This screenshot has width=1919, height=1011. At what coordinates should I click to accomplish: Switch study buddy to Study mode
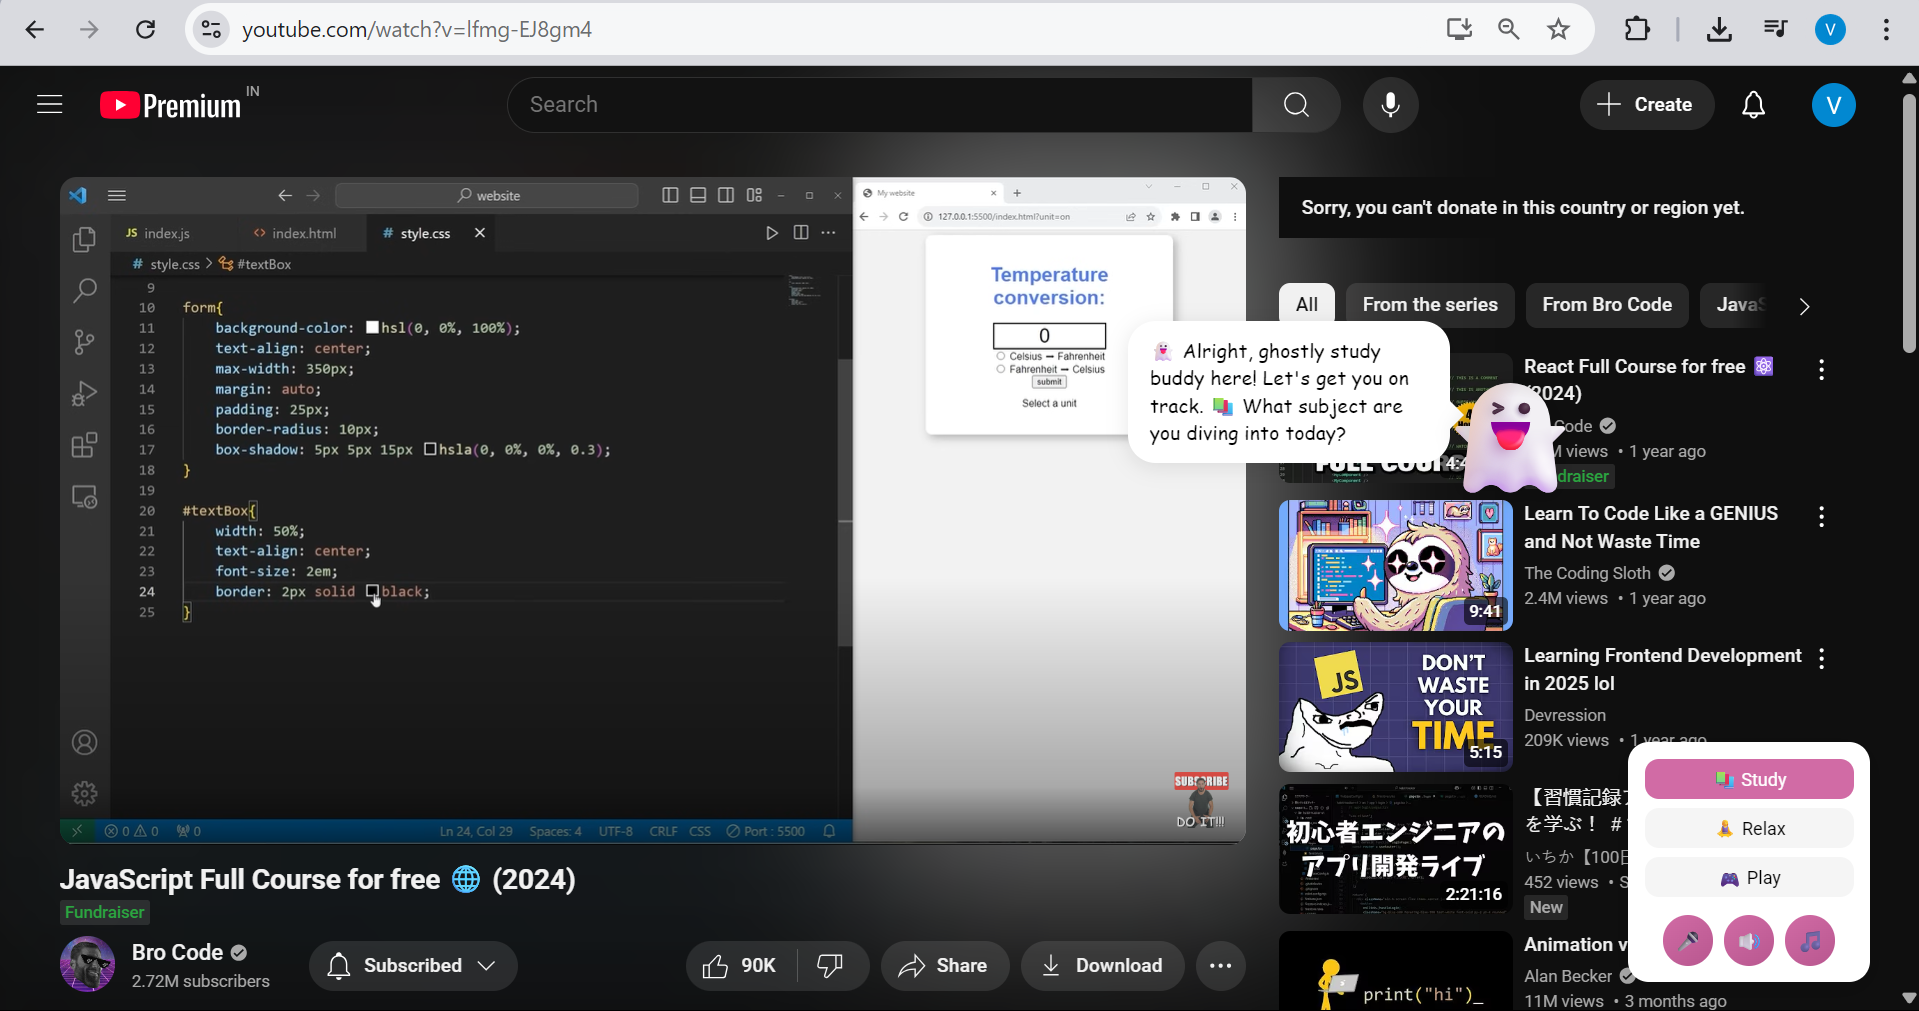tap(1749, 779)
